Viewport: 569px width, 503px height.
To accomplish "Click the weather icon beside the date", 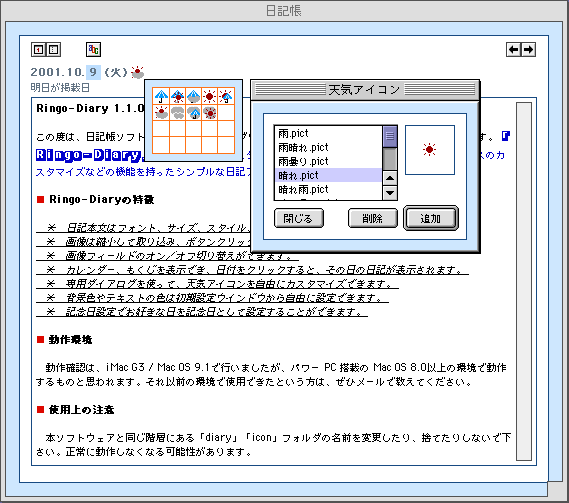I will 137,72.
